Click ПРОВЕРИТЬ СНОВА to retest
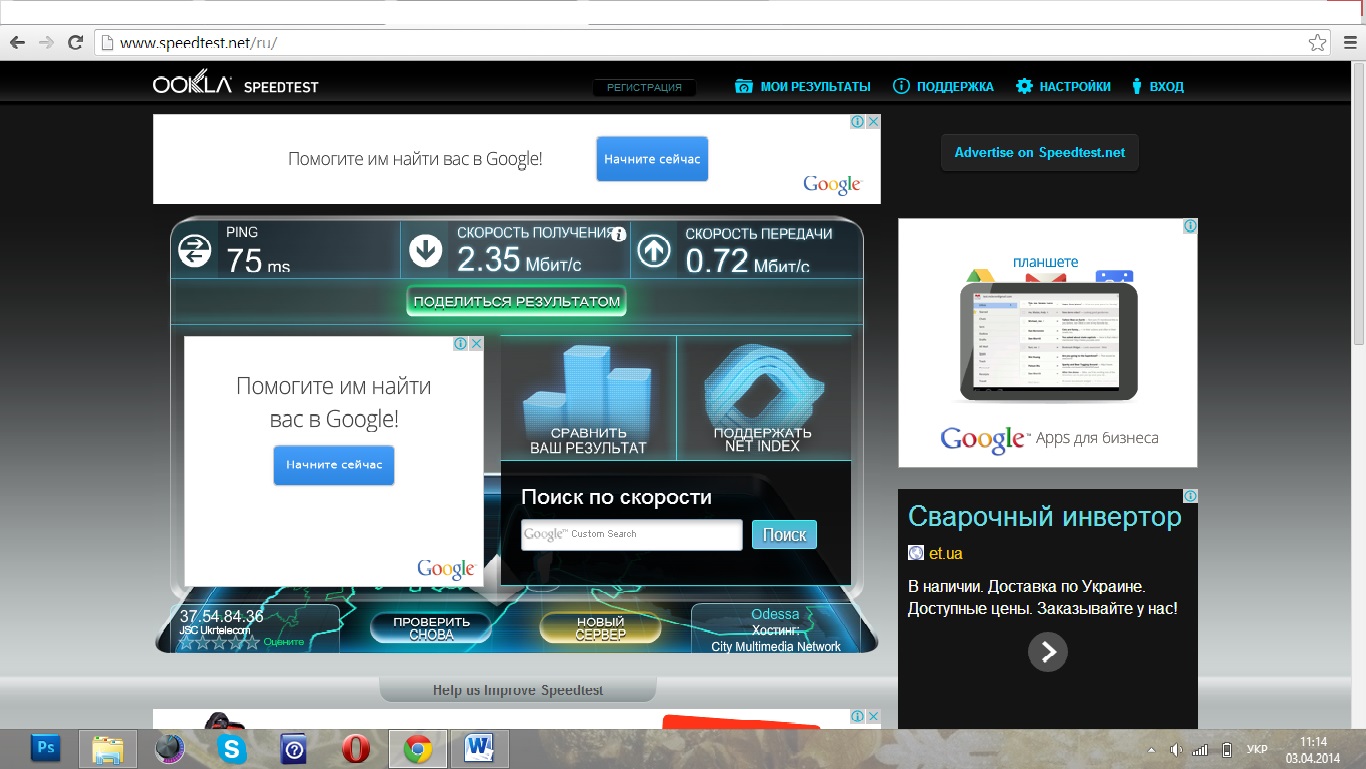 (x=432, y=628)
